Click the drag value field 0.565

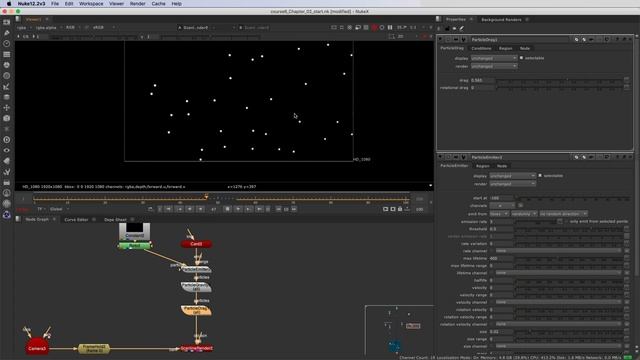[x=482, y=80]
